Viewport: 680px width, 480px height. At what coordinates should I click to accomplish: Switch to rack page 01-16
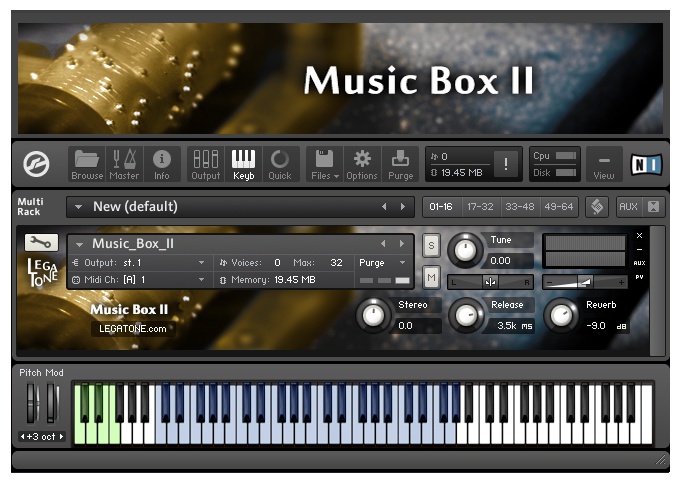click(x=441, y=207)
